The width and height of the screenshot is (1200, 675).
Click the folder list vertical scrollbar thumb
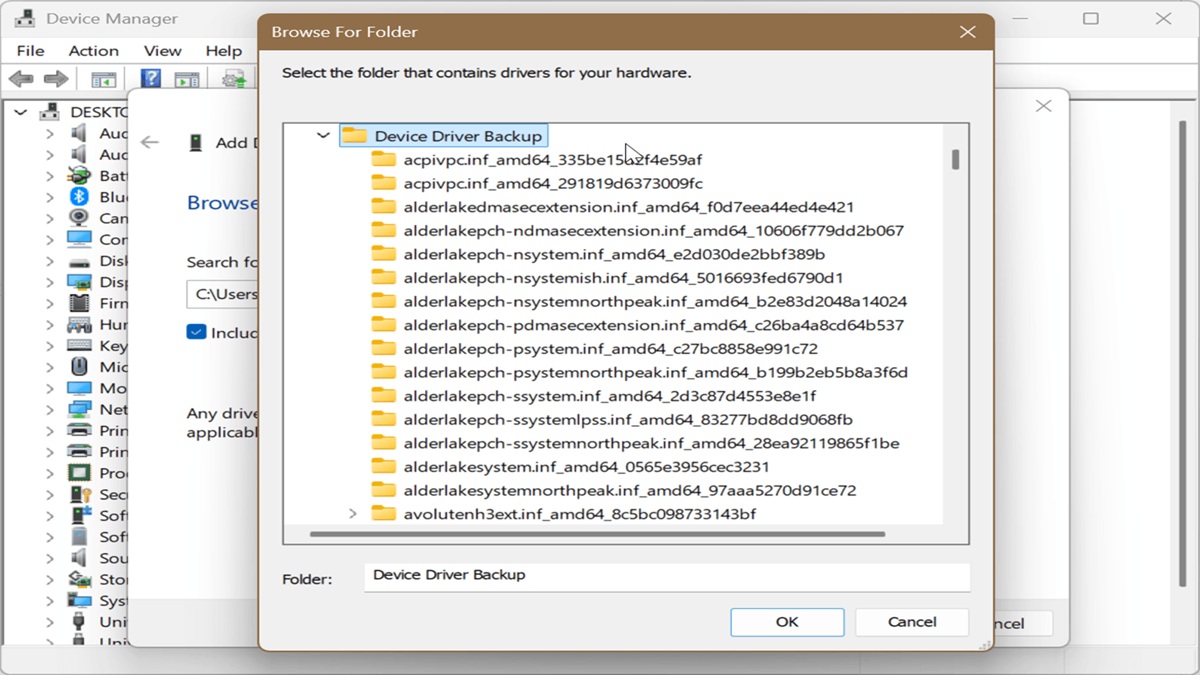[956, 159]
